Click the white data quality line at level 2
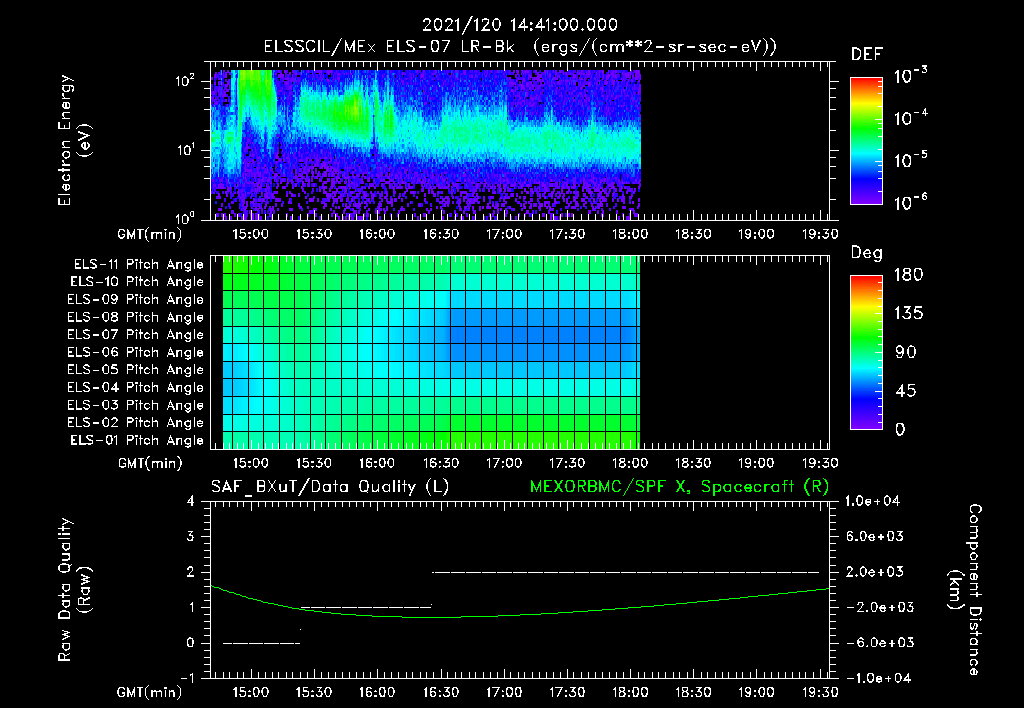Screen dimensions: 1024x708 coord(626,572)
